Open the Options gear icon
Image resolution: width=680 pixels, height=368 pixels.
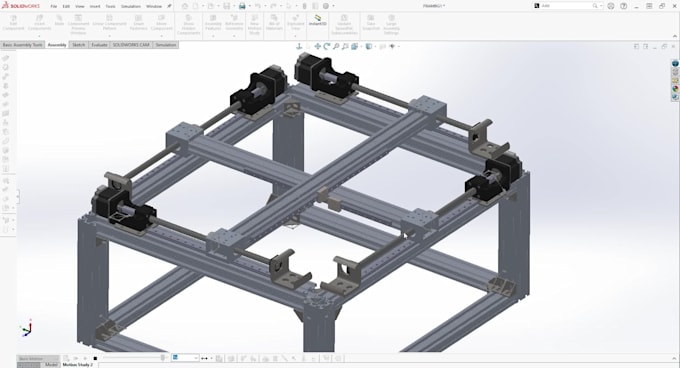[x=326, y=6]
